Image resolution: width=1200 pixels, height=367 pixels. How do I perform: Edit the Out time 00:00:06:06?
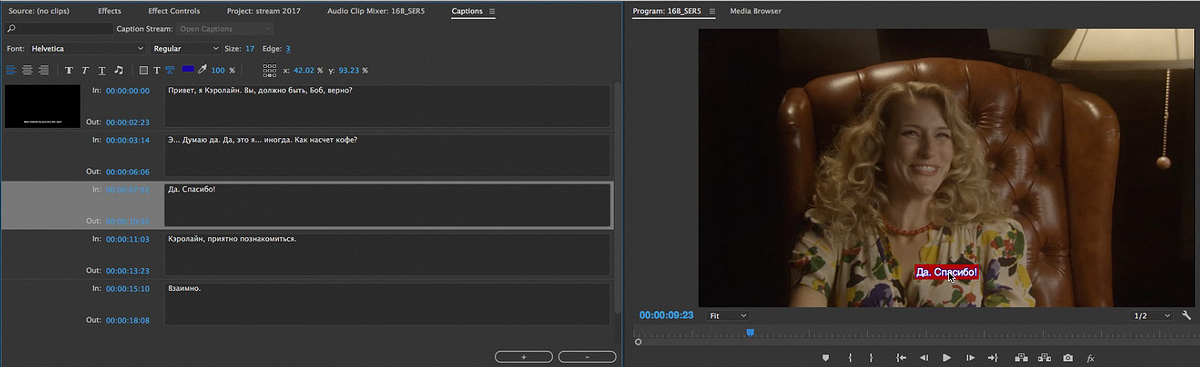(128, 171)
